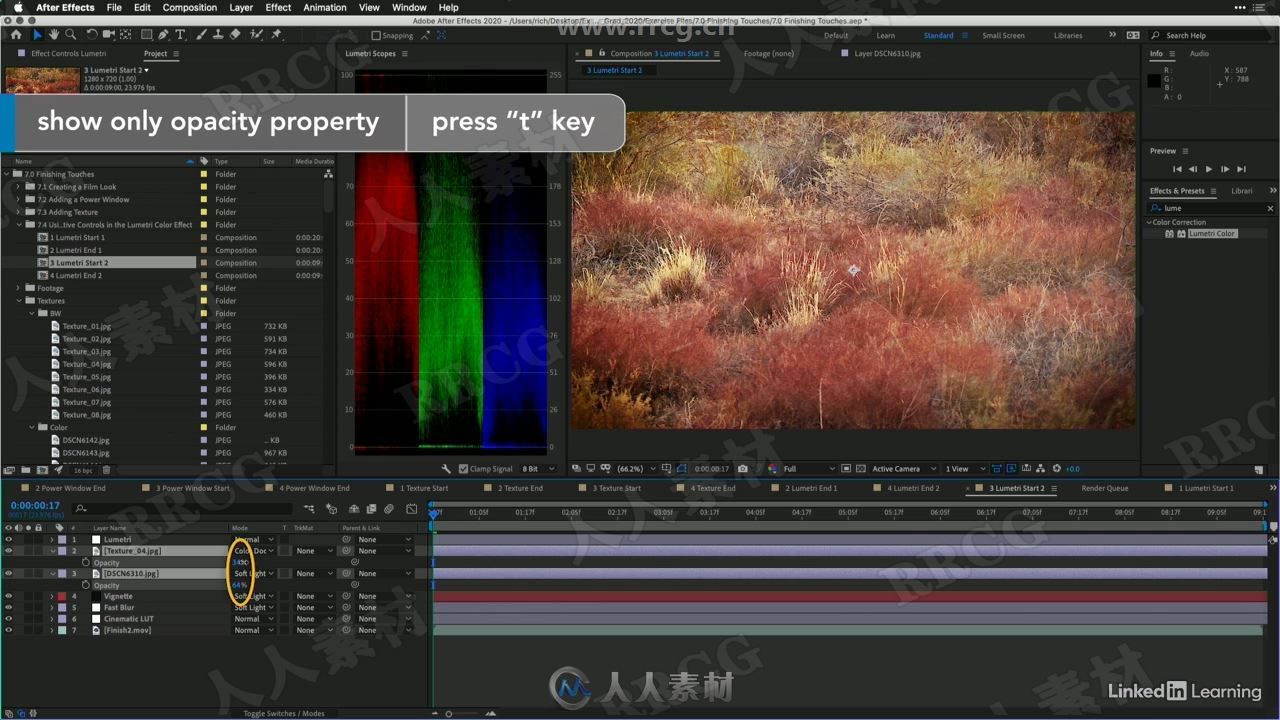
Task: Click DSCN6310 opacity 64% value
Action: tap(240, 585)
